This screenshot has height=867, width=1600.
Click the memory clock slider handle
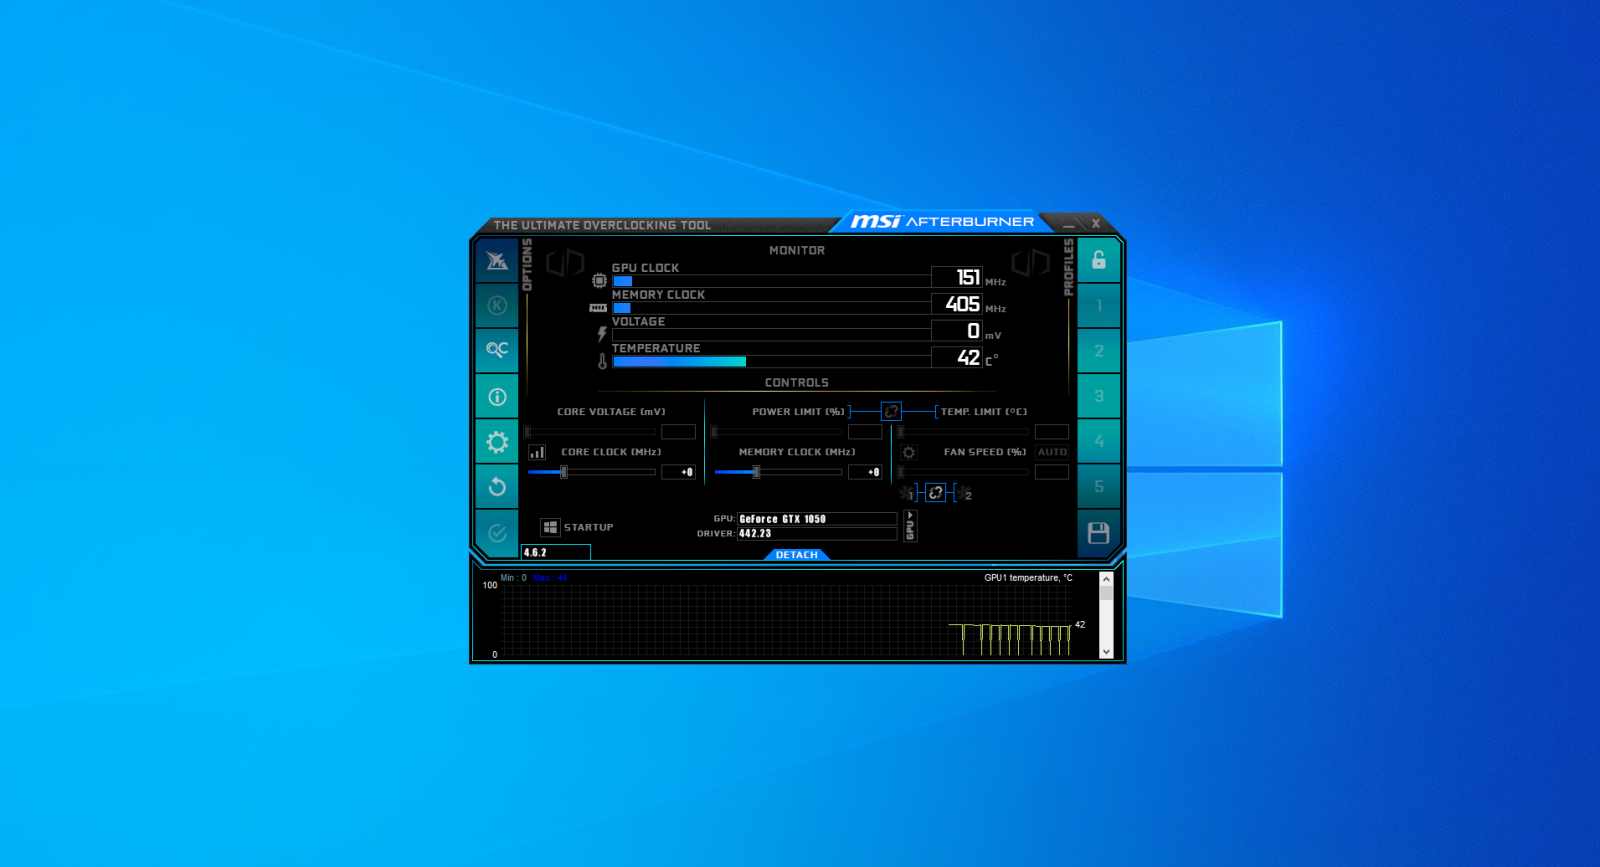(x=756, y=472)
